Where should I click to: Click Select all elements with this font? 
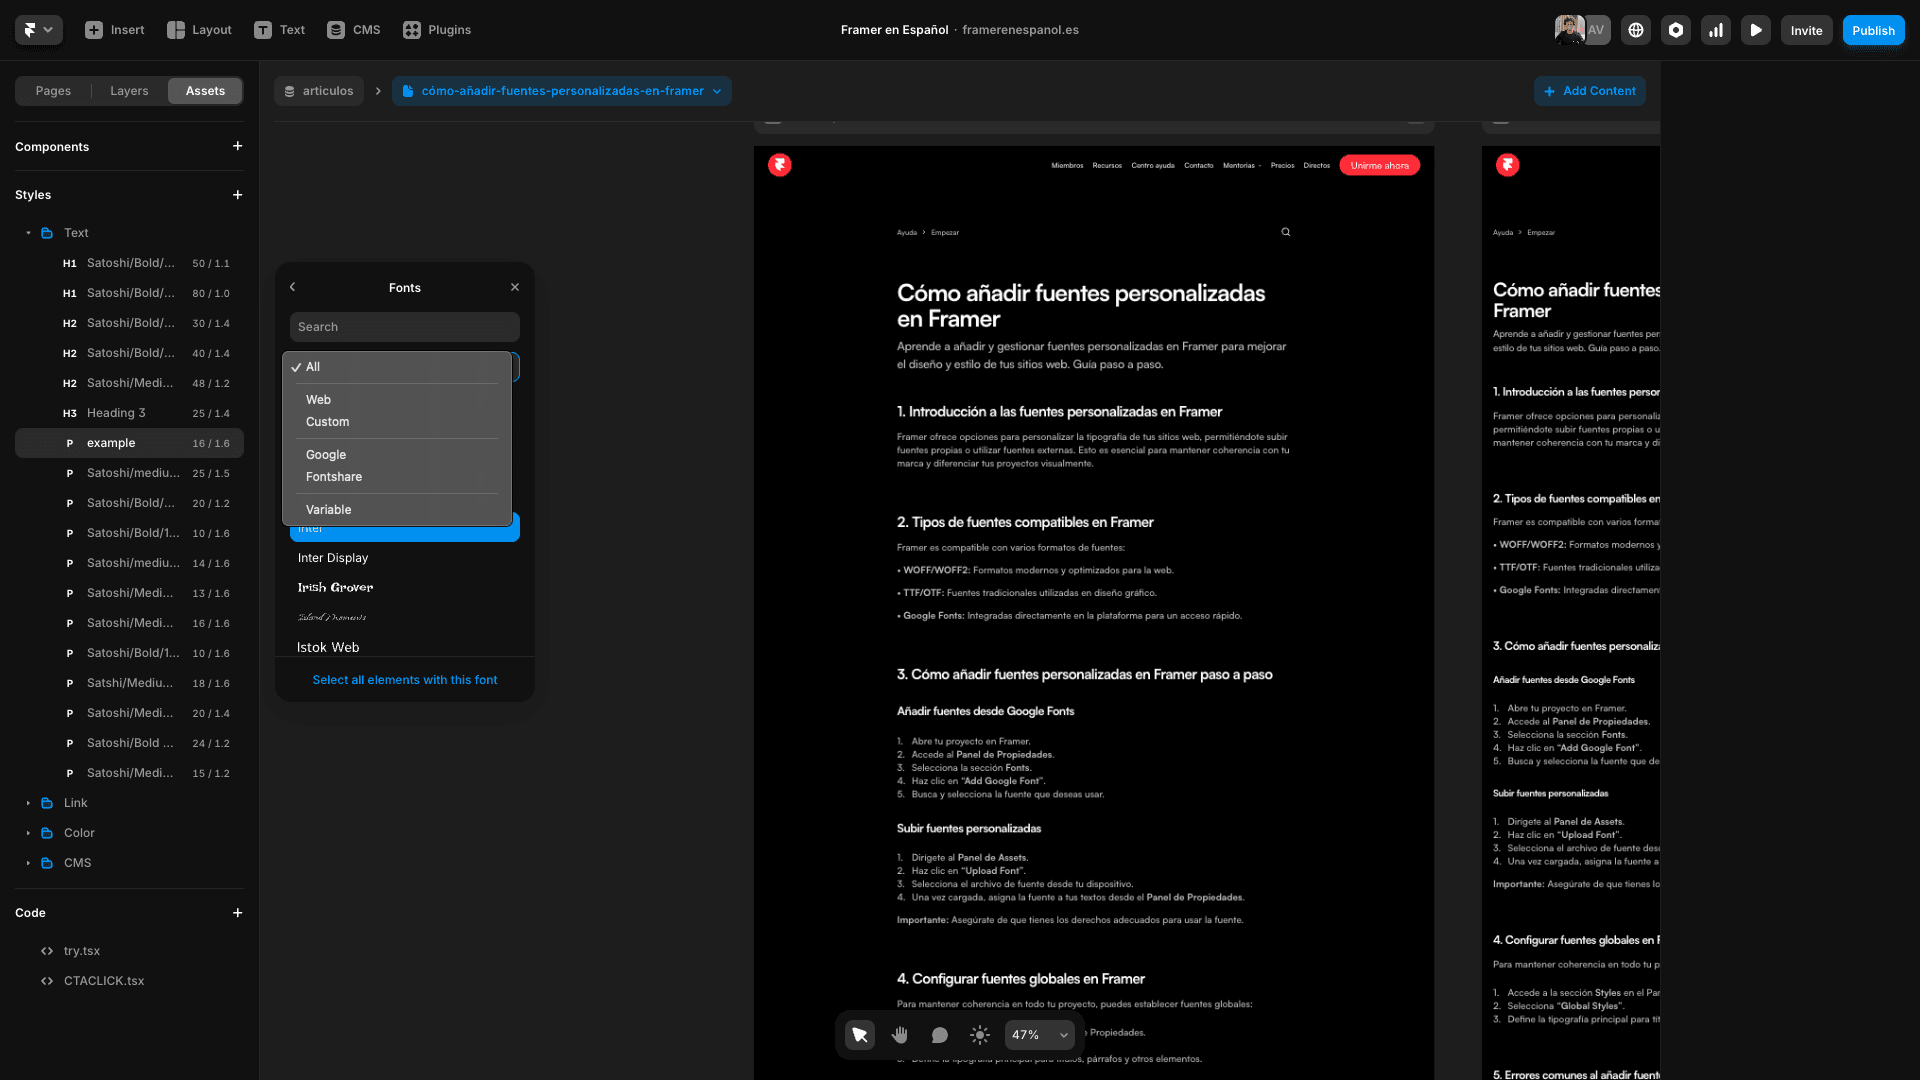[x=405, y=680]
